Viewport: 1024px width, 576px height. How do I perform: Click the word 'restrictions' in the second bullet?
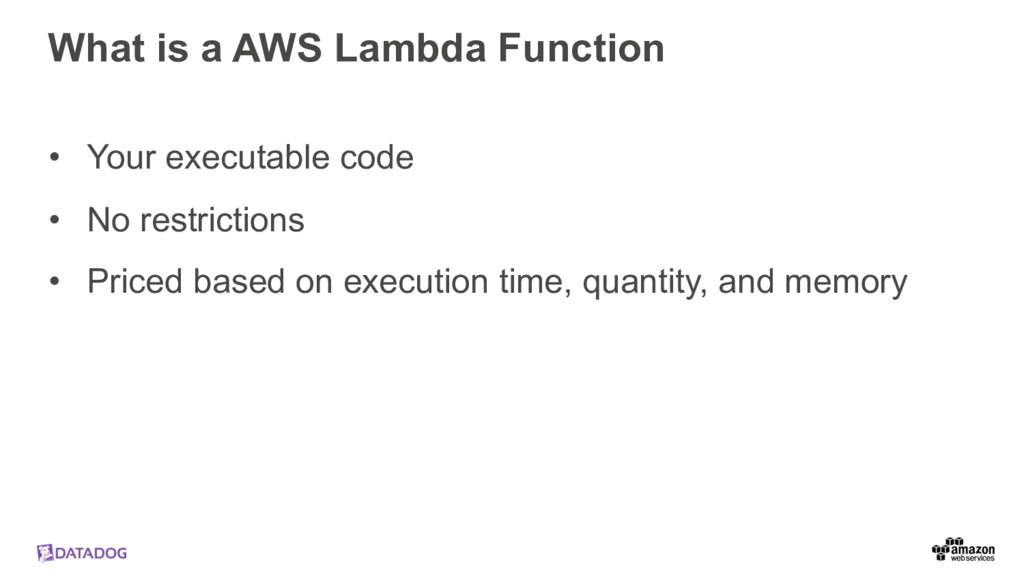coord(221,220)
